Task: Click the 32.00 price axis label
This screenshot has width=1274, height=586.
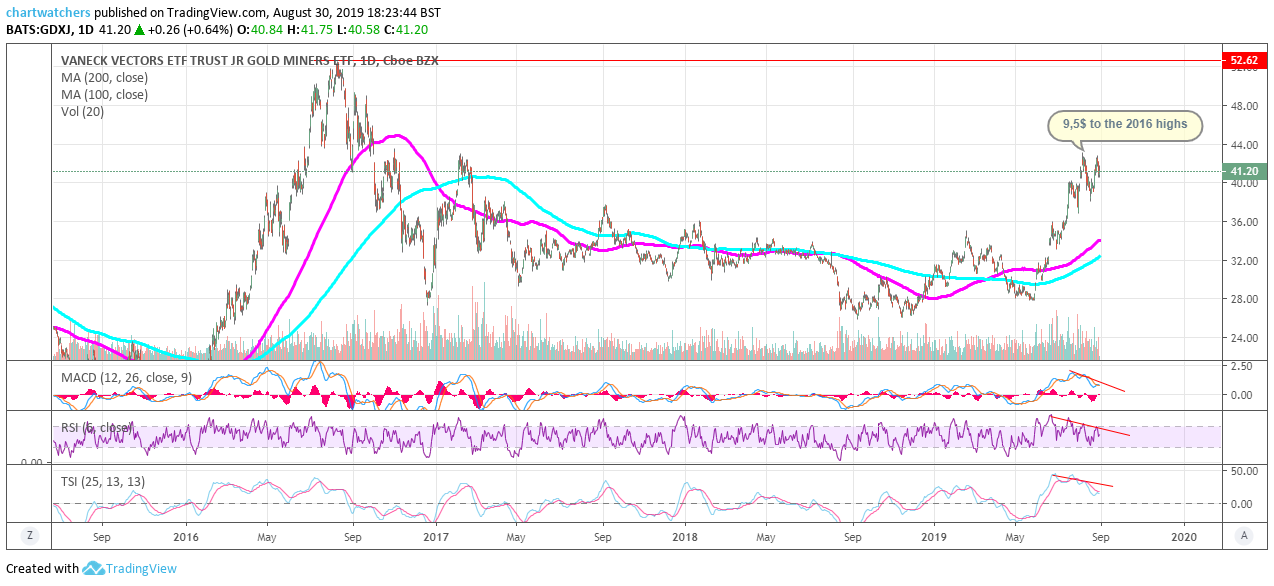Action: coord(1243,261)
